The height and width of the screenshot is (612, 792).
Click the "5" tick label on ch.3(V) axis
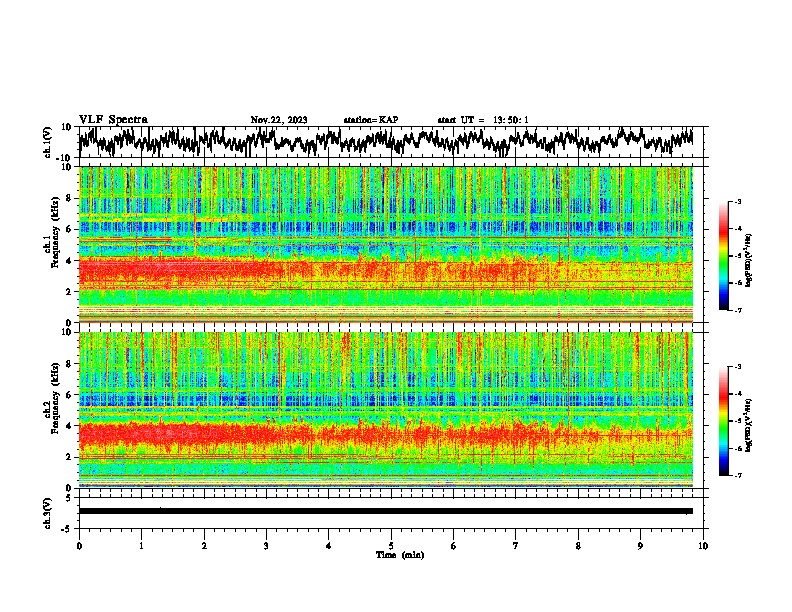pos(70,498)
